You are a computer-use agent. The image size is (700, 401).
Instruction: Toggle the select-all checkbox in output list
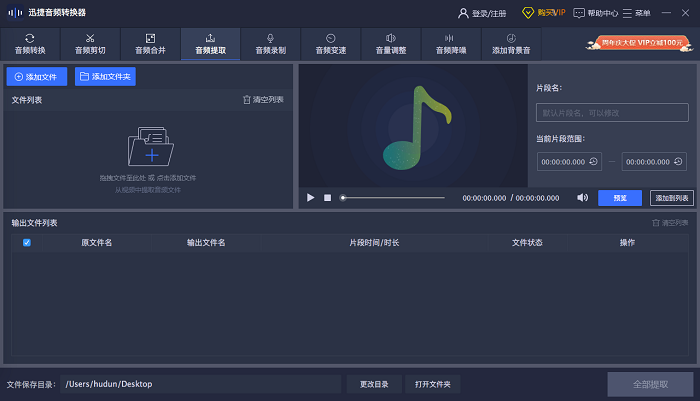pos(27,243)
